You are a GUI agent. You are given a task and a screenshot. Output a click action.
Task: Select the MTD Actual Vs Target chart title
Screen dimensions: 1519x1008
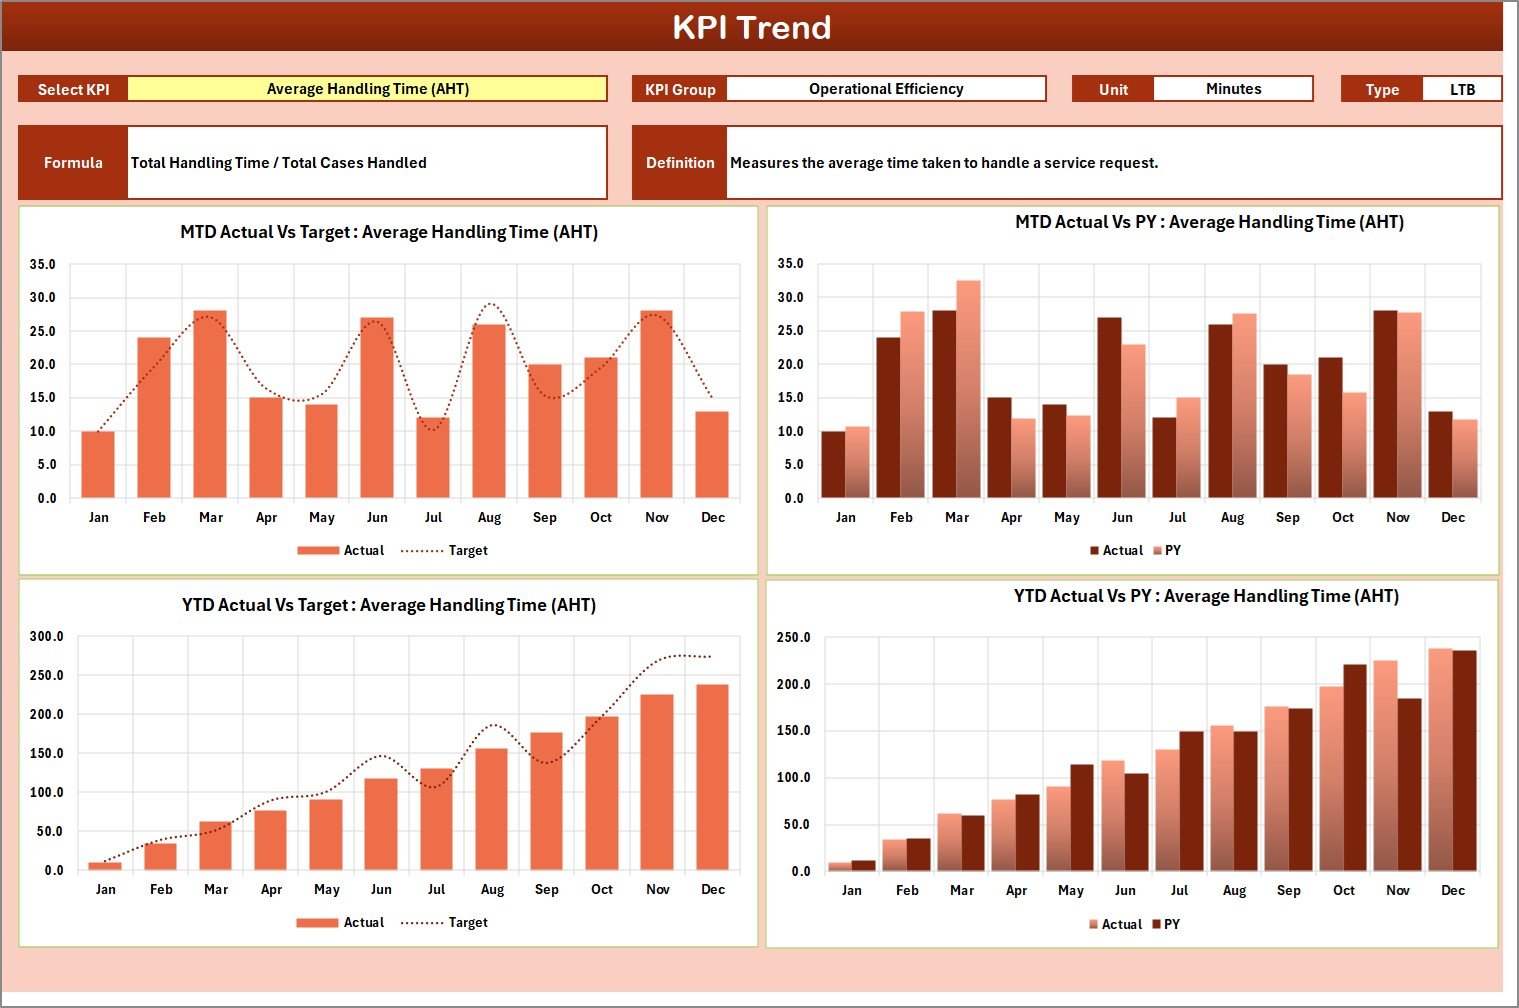(389, 232)
